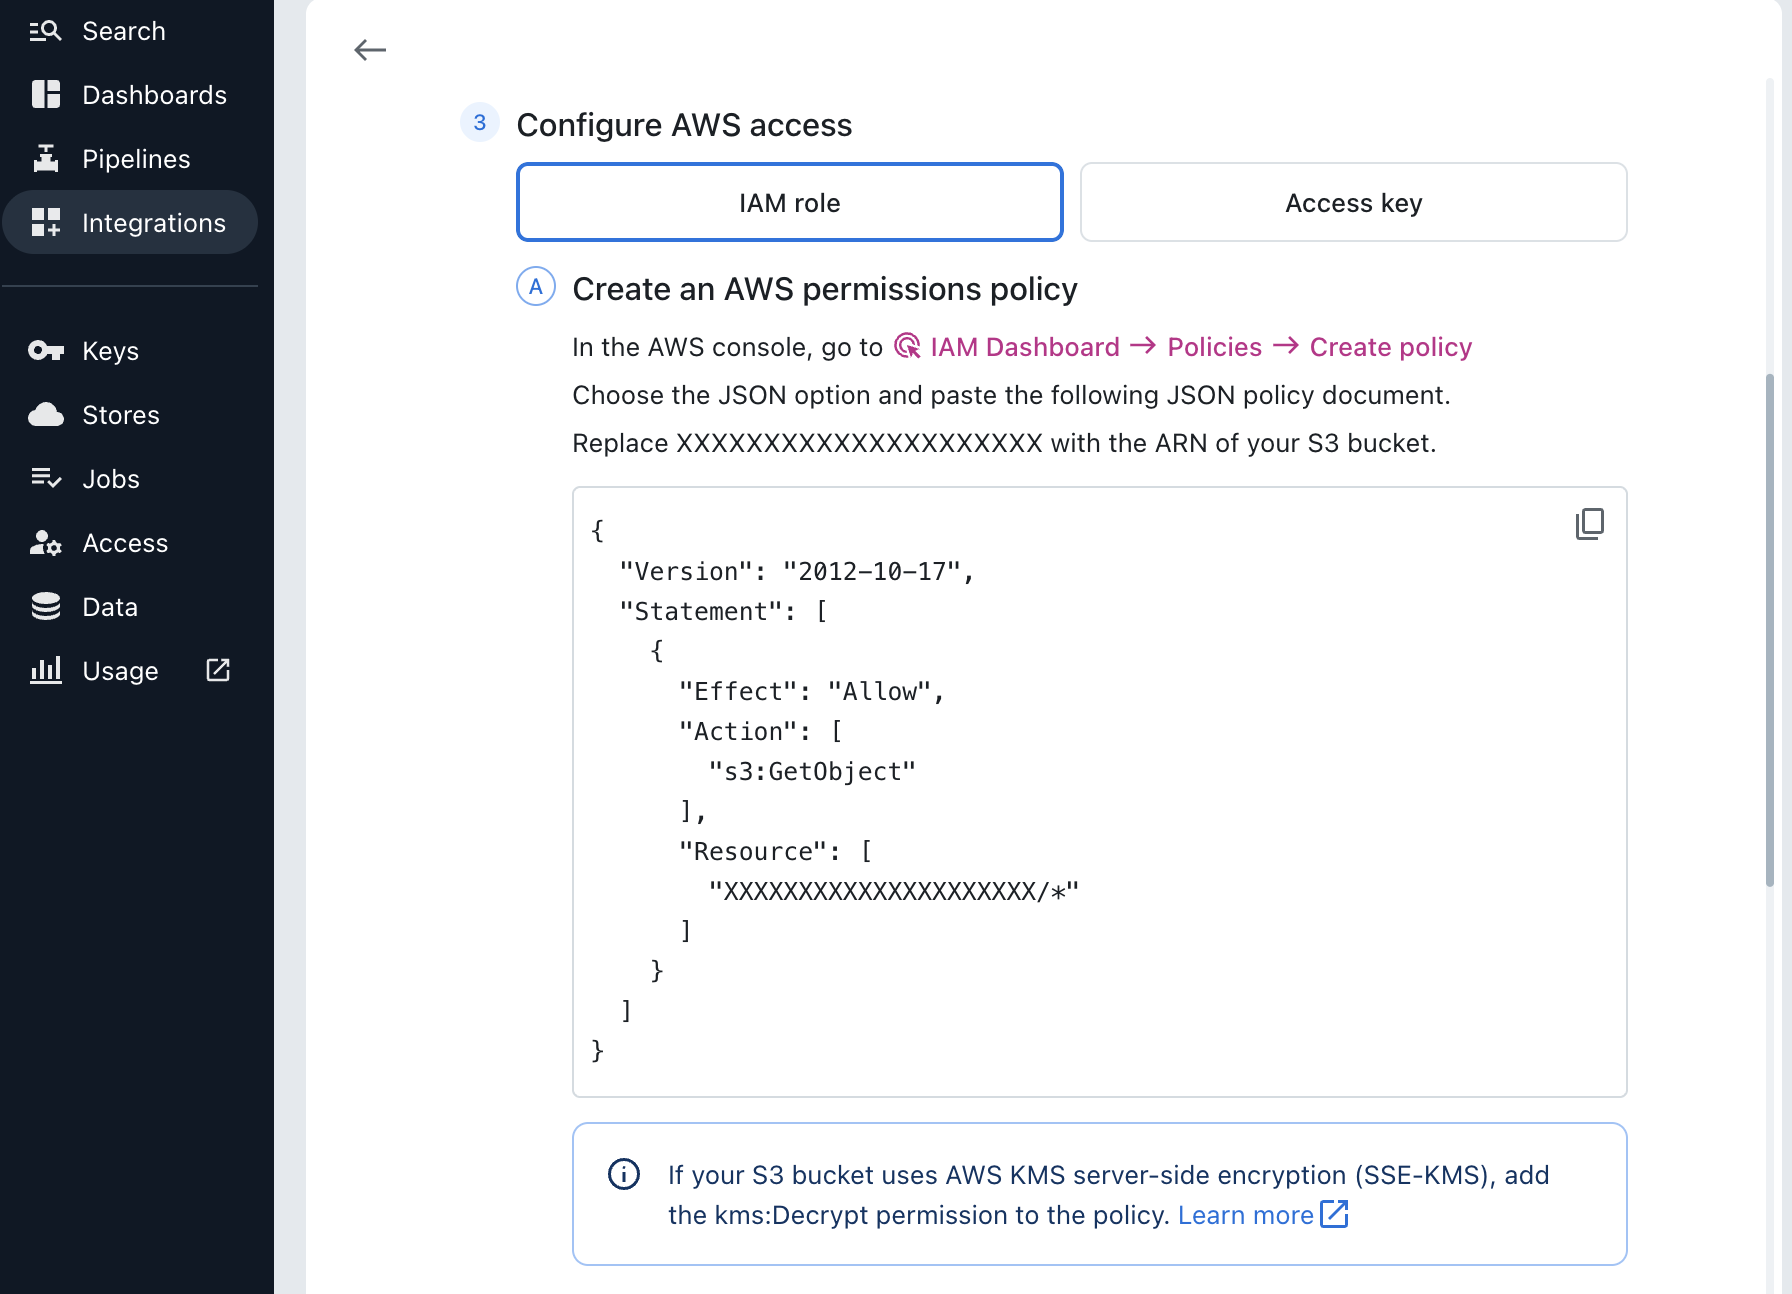The height and width of the screenshot is (1294, 1792).
Task: Click the Pipelines icon
Action: click(x=46, y=159)
